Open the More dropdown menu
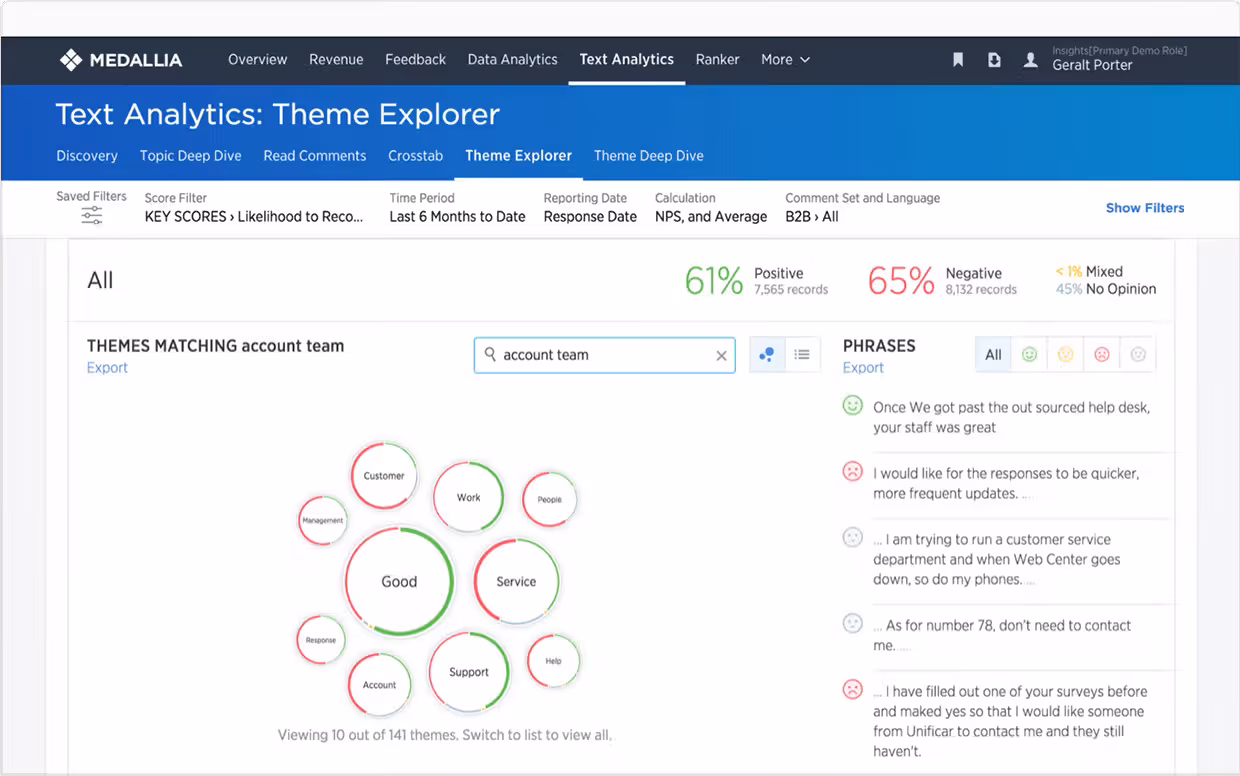 pos(785,60)
